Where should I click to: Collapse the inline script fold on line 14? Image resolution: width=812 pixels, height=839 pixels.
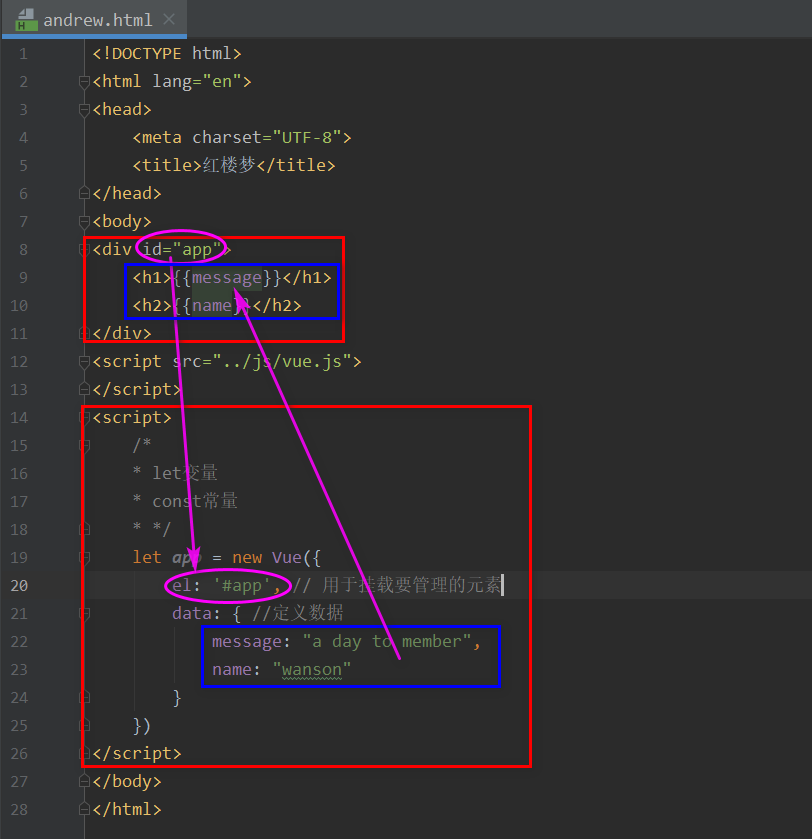click(x=84, y=417)
